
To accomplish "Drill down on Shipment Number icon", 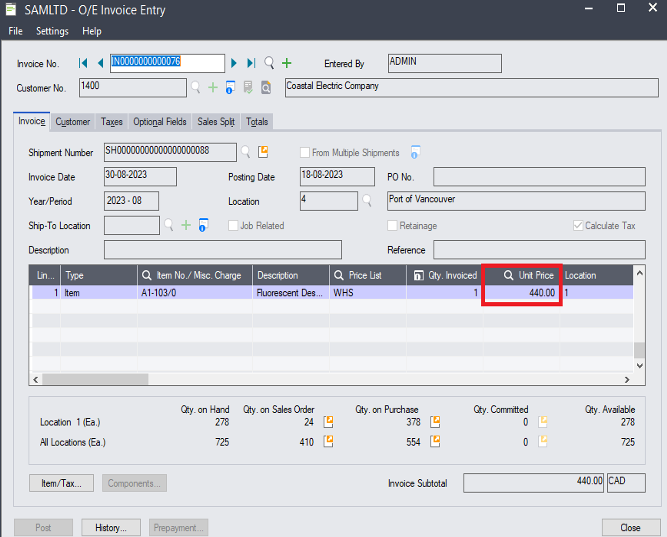I will [x=263, y=152].
